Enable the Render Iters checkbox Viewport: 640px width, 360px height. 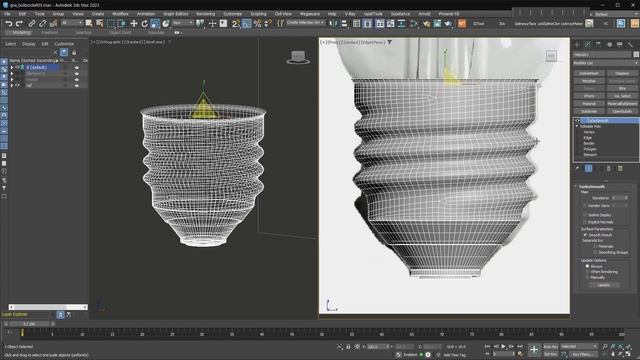click(x=585, y=206)
